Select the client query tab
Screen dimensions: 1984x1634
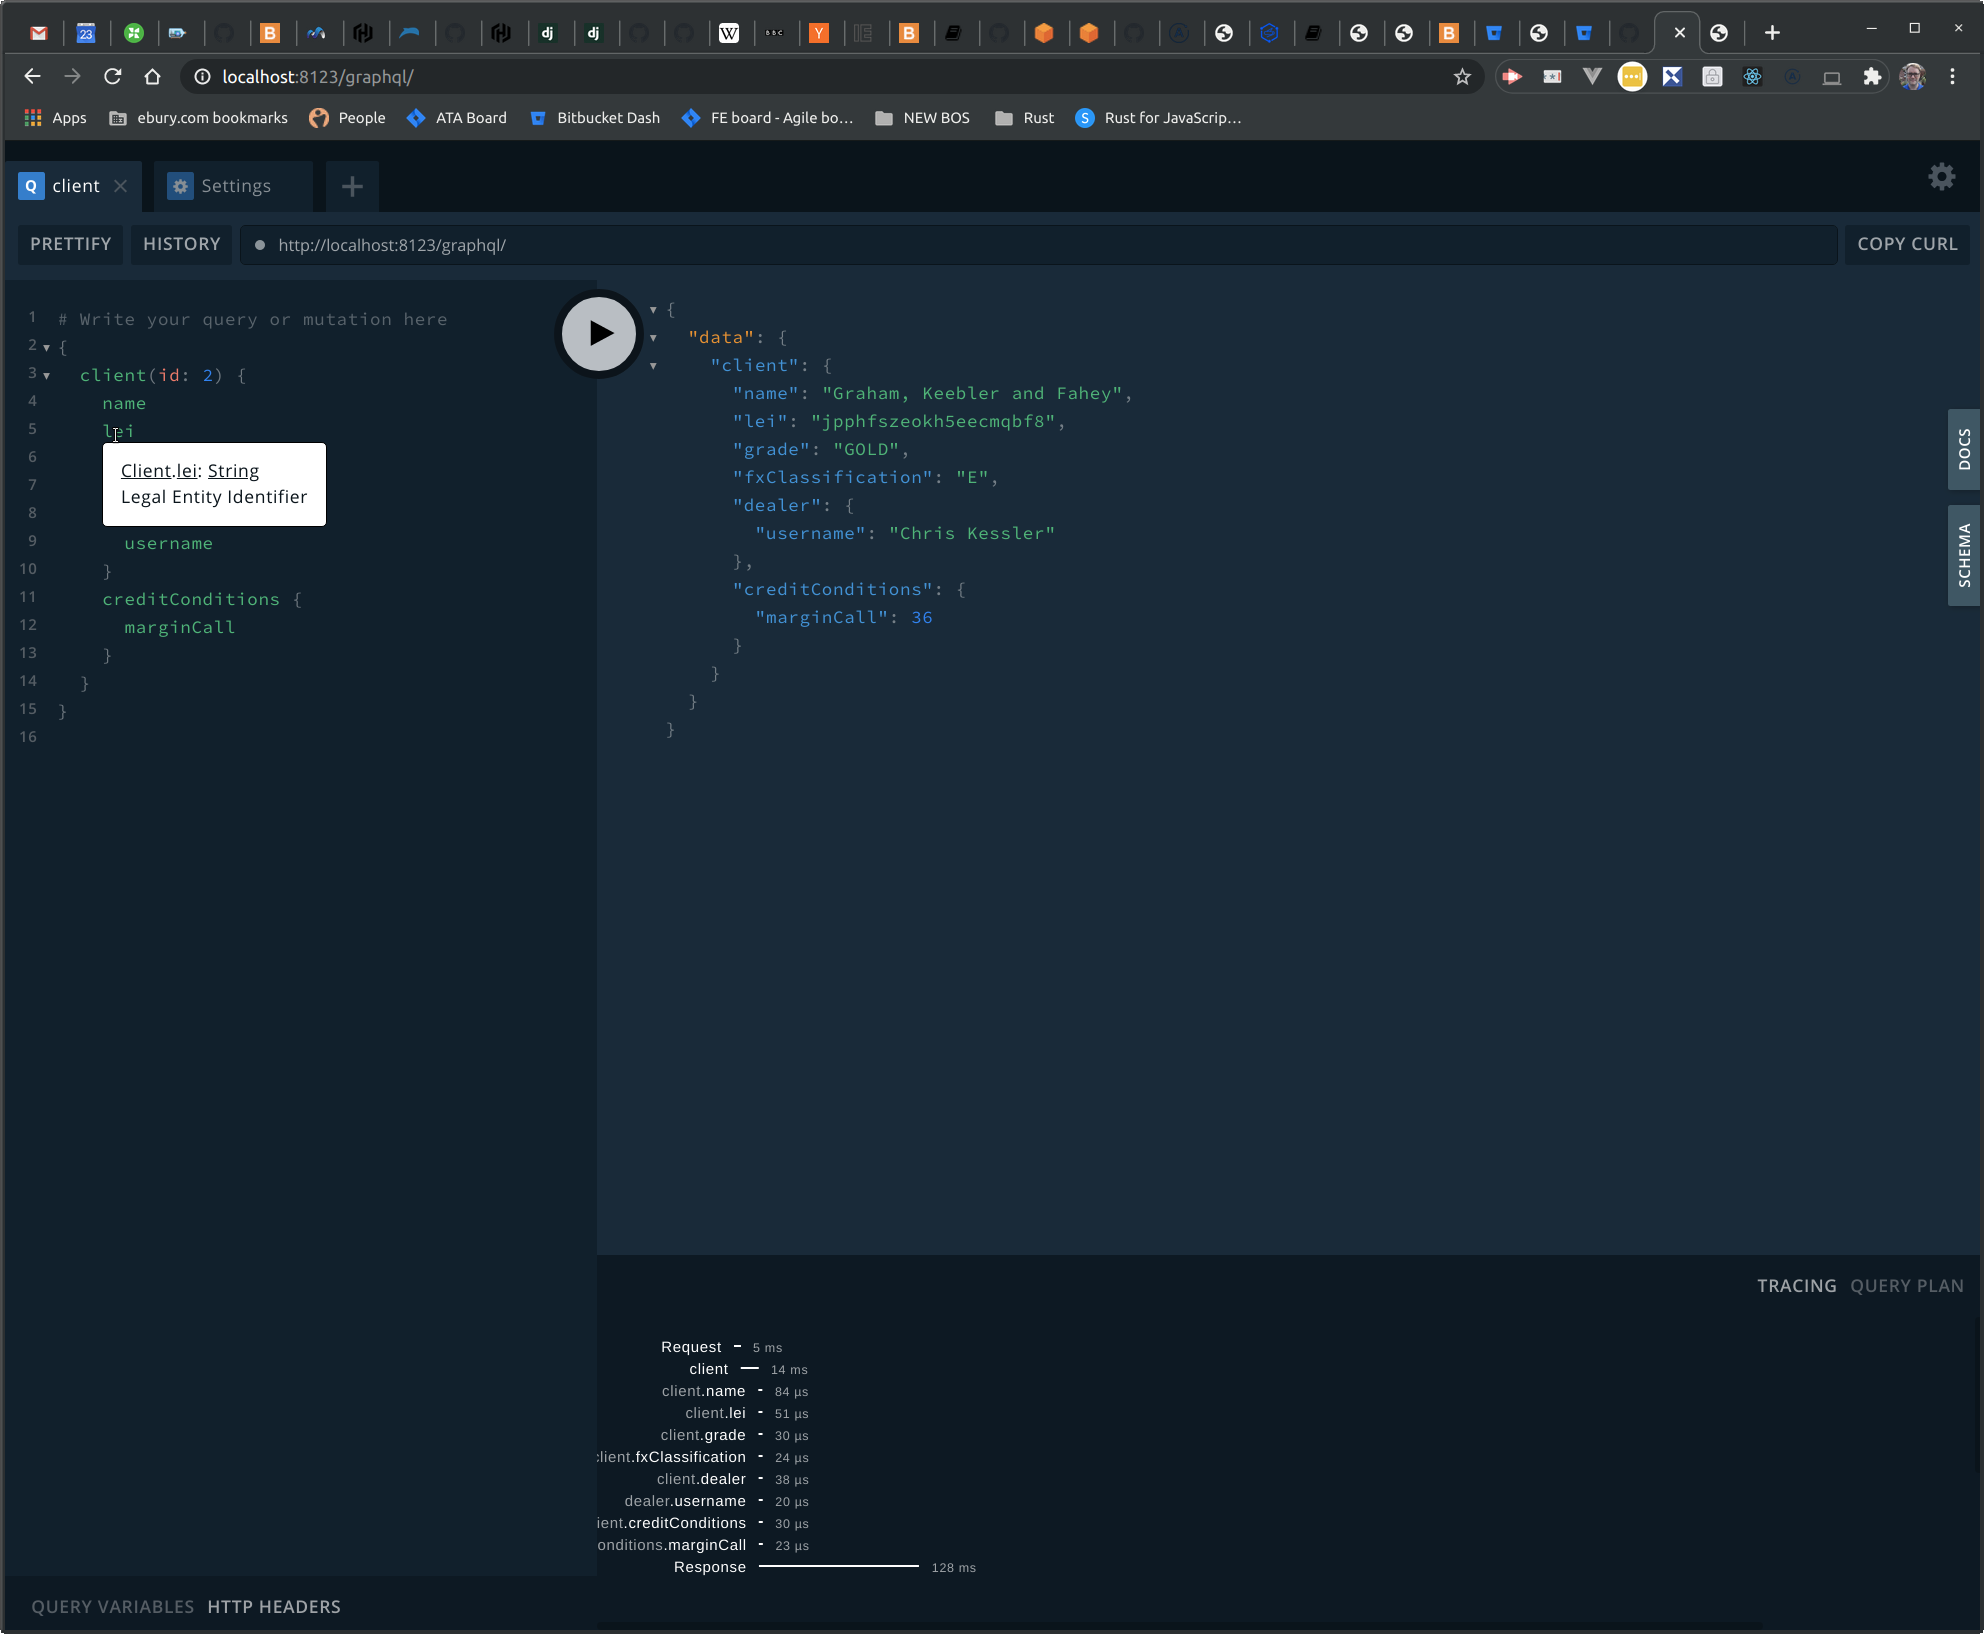[75, 186]
